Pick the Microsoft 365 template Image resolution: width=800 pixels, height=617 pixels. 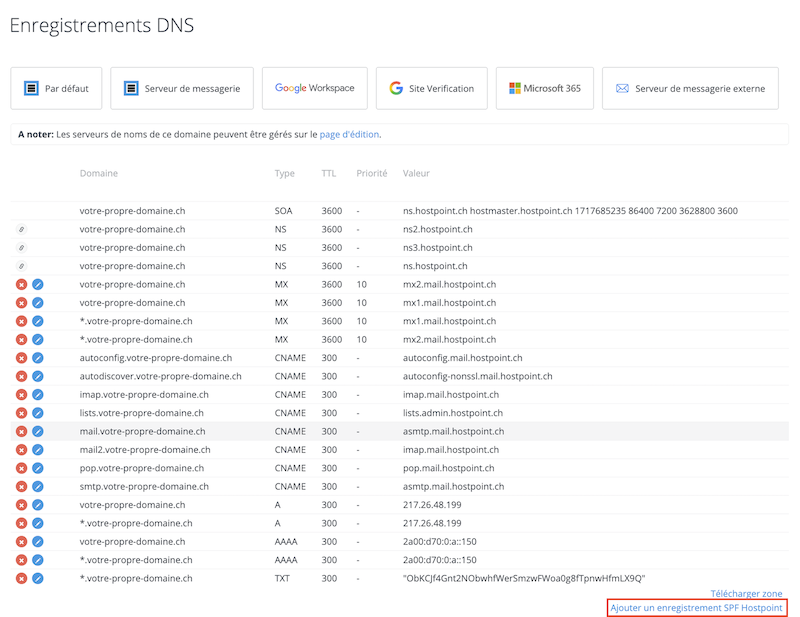[x=545, y=88]
